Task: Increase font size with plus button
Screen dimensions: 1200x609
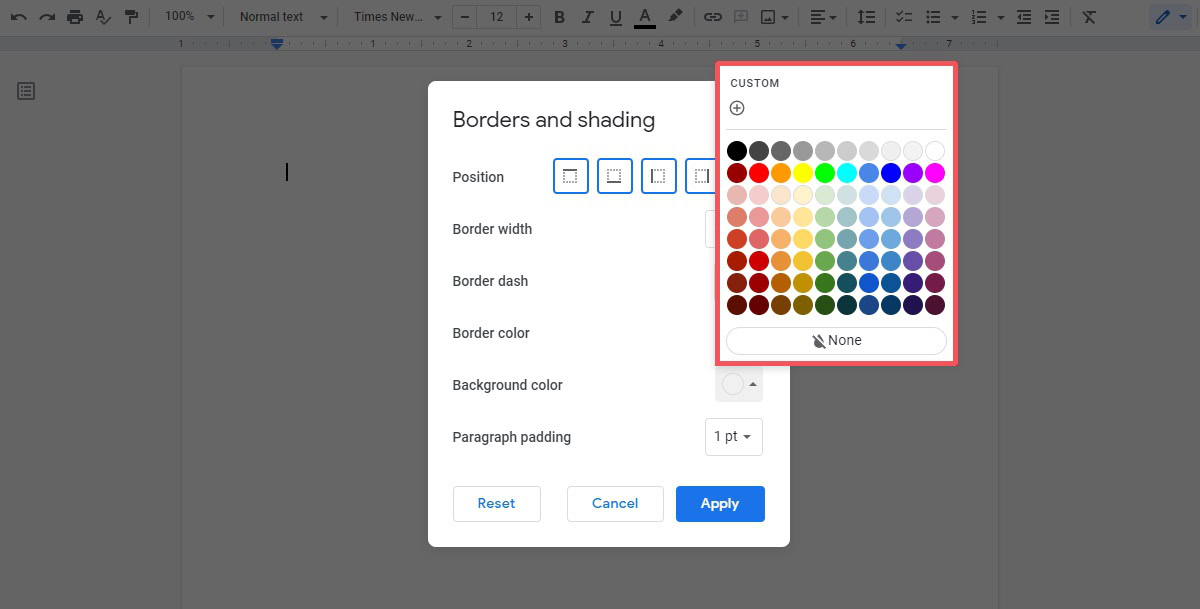Action: coord(529,17)
